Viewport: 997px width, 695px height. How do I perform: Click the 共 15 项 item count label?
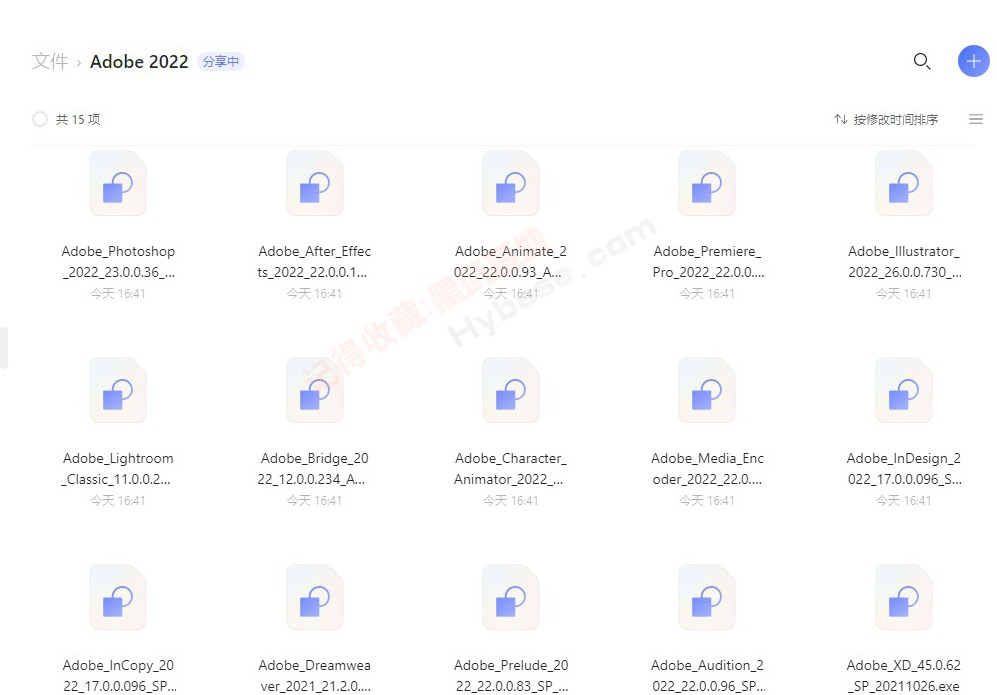click(x=78, y=119)
